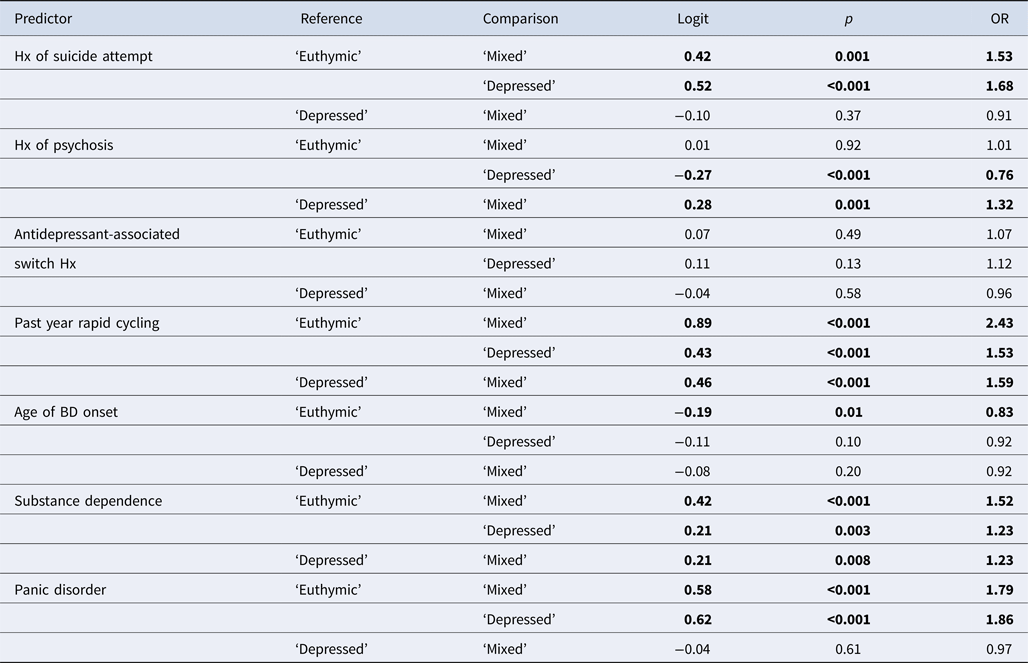
Task: Select the Comparison column header
Action: pos(520,19)
